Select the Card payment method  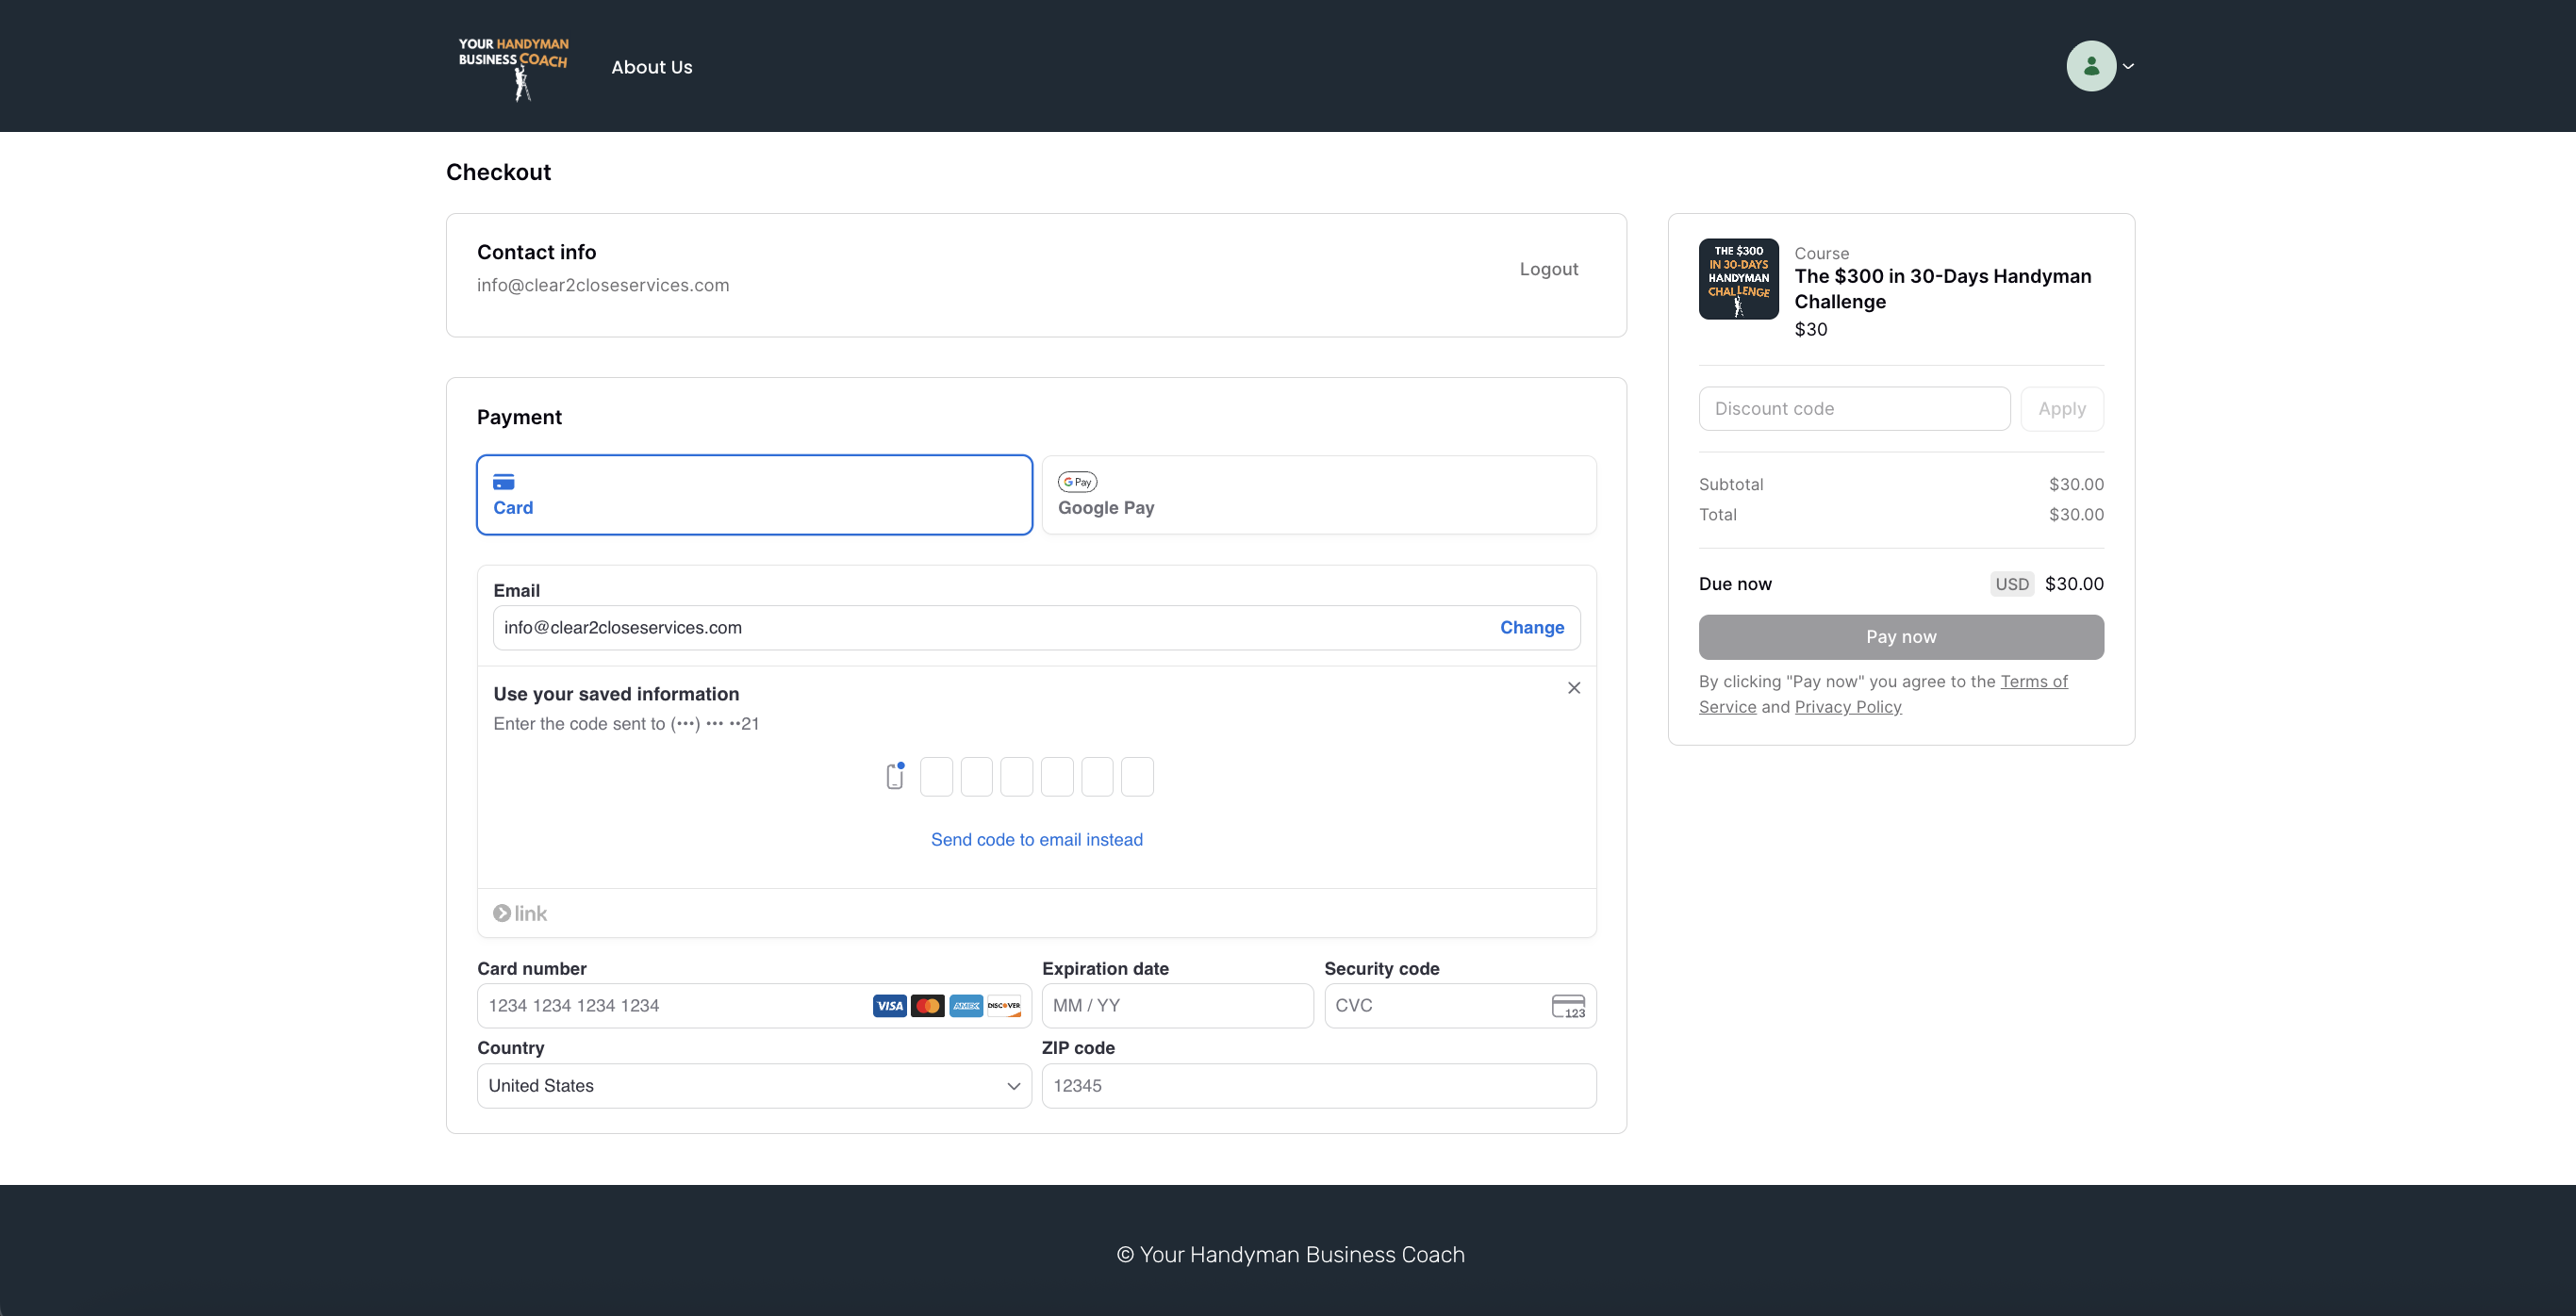(754, 495)
